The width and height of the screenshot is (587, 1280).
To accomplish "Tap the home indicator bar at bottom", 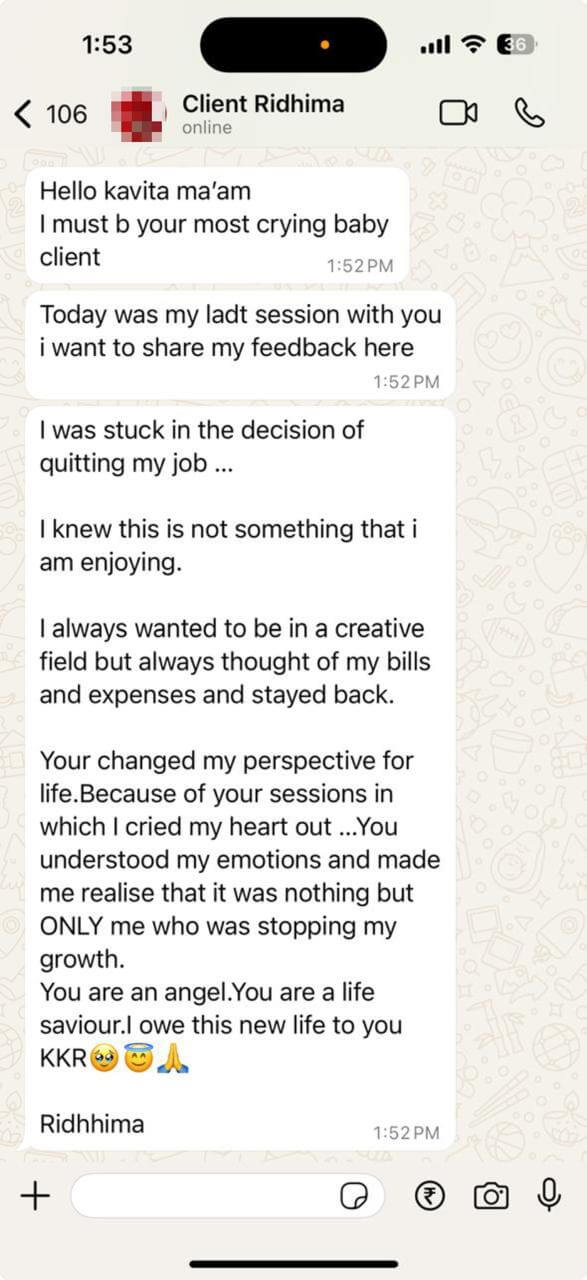I will point(294,1265).
